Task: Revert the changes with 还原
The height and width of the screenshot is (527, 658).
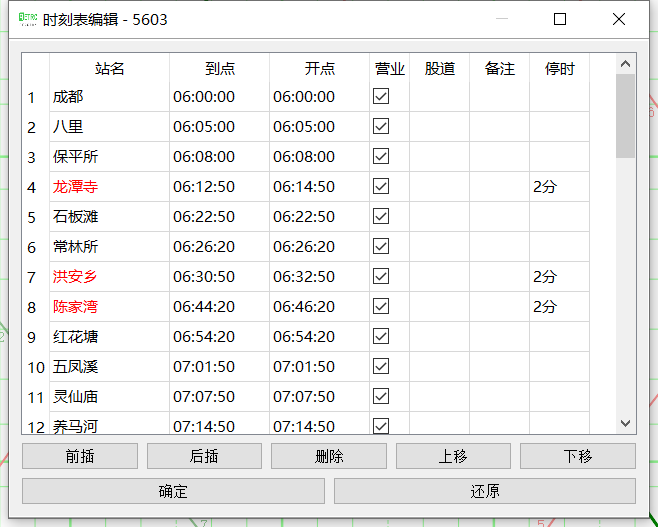Action: click(x=485, y=491)
